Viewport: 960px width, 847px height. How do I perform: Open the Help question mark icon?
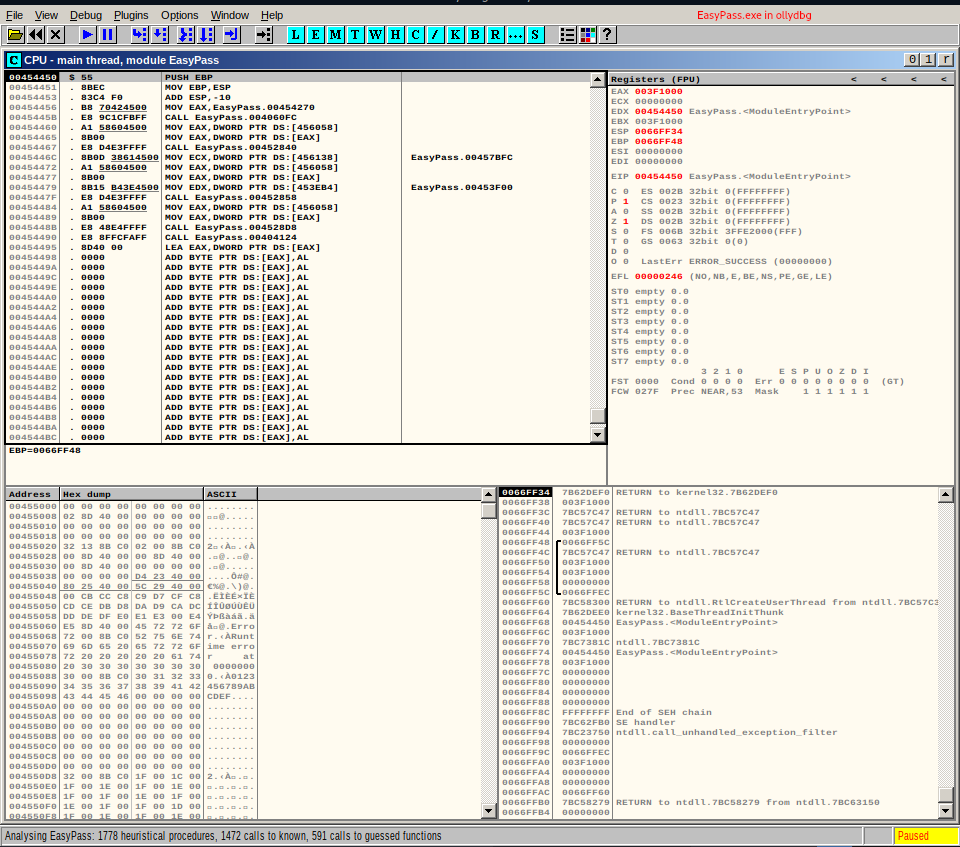click(x=607, y=35)
